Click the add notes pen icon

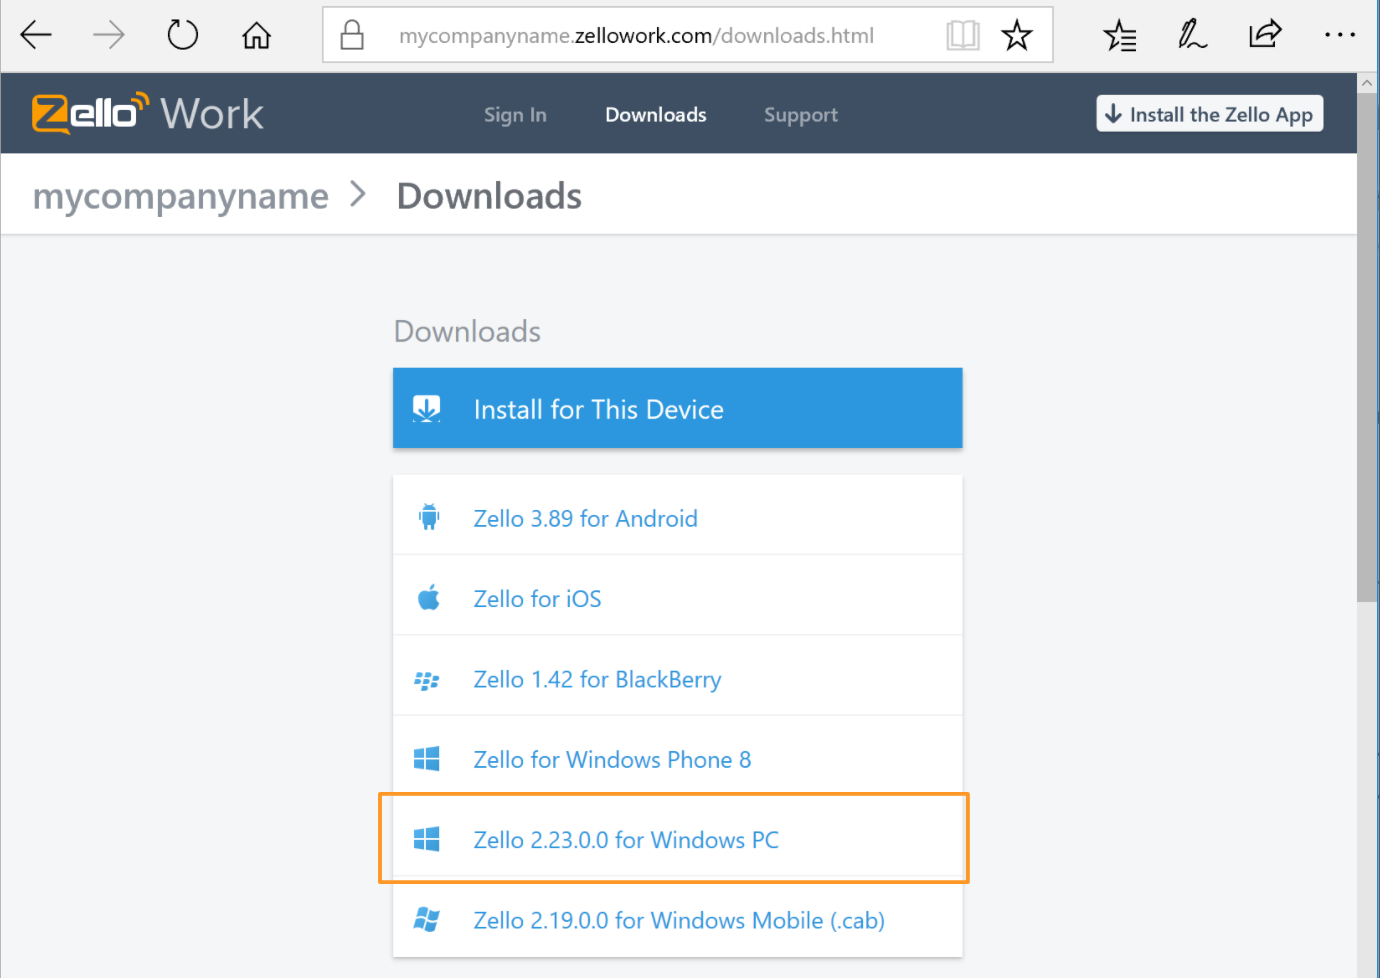(x=1192, y=35)
